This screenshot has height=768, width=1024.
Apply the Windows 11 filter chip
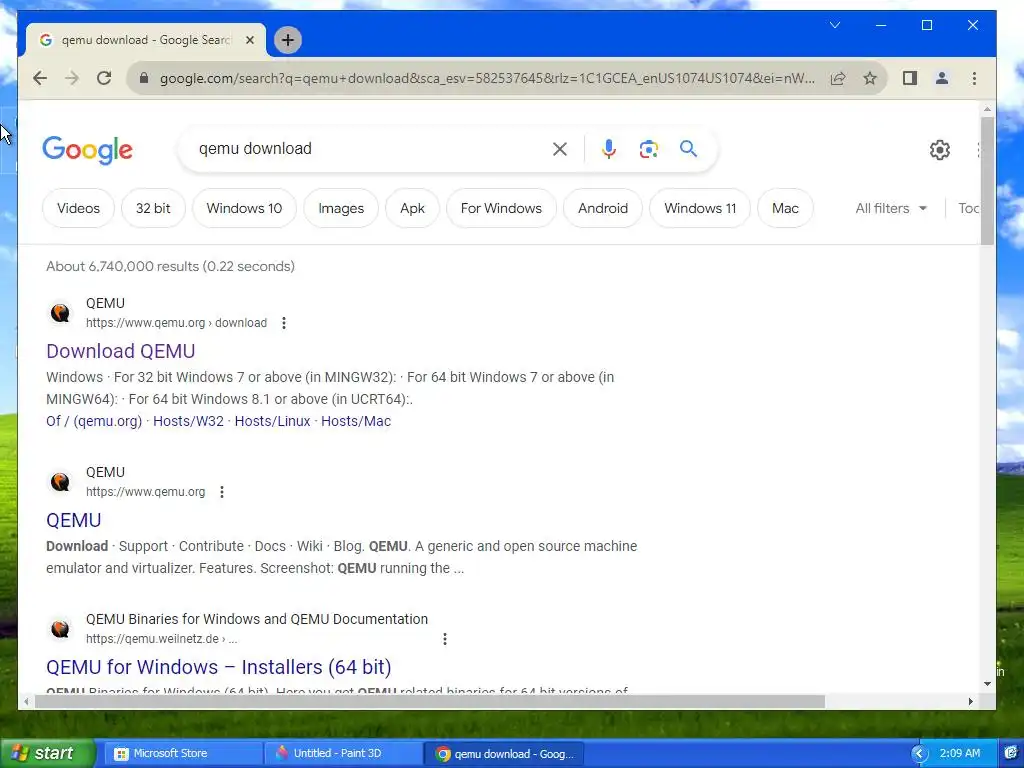tap(700, 208)
